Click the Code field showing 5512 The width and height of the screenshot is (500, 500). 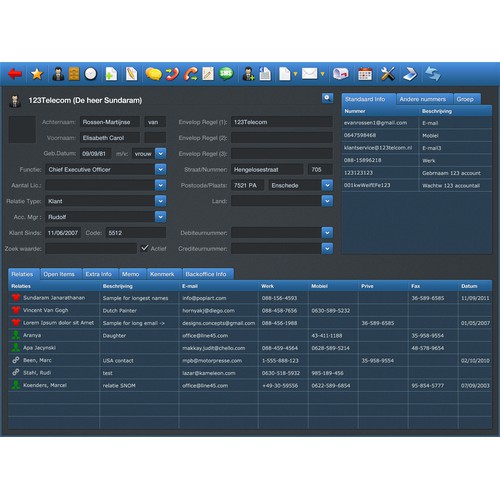click(x=136, y=233)
